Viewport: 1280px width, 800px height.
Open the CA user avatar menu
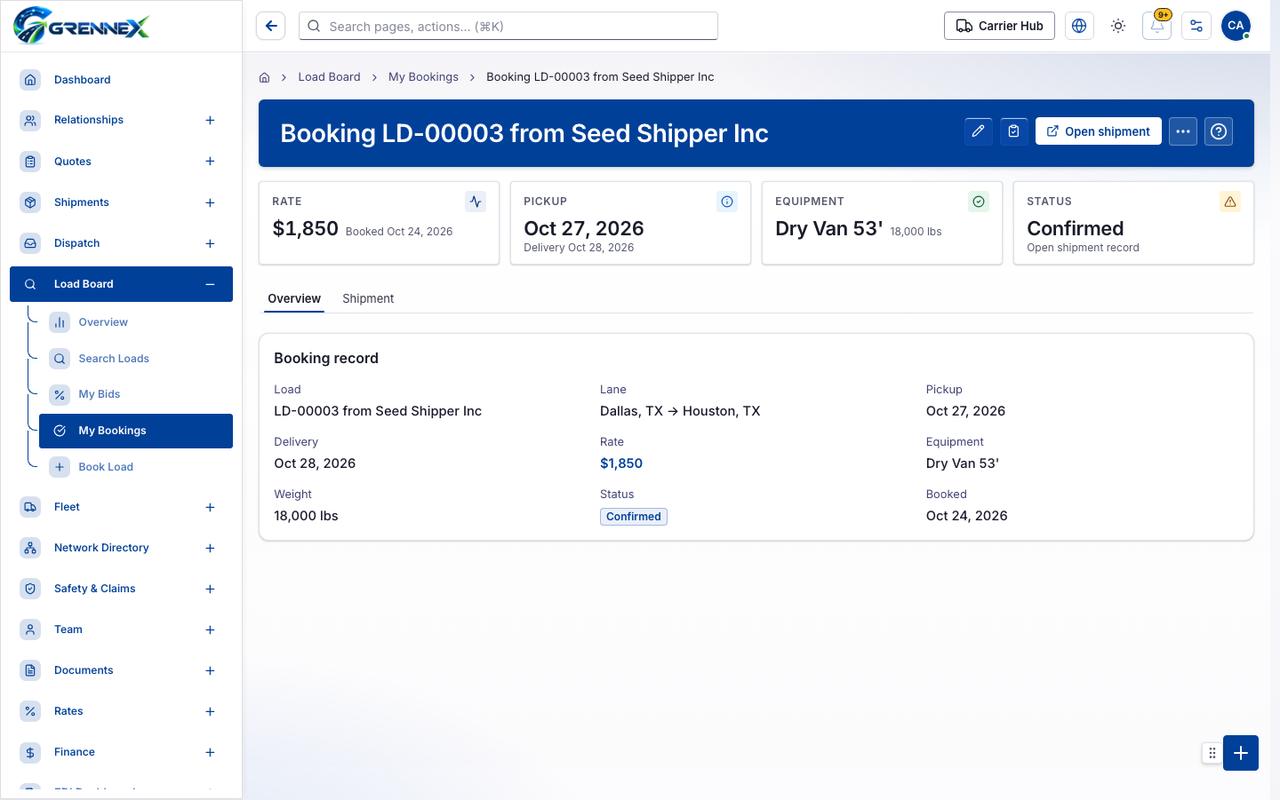[1236, 26]
